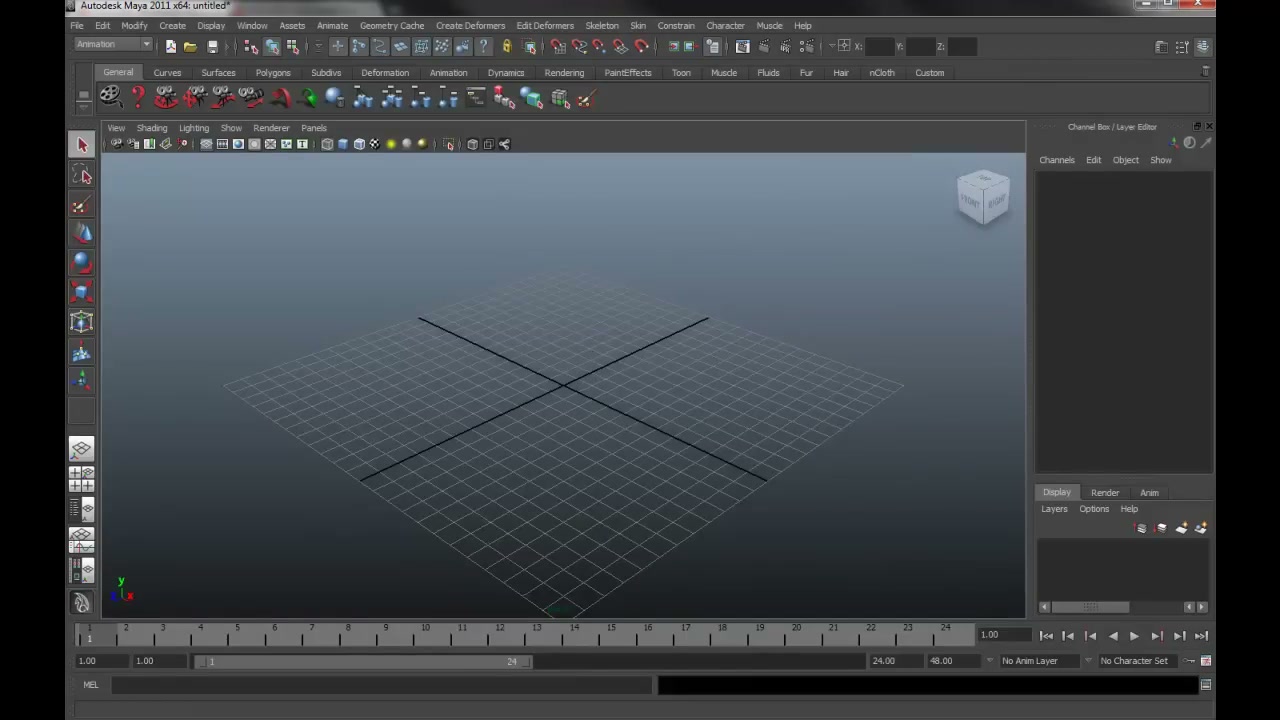Screen dimensions: 1280x720
Task: Pick the Rotate tool sphere icon
Action: [x=82, y=263]
